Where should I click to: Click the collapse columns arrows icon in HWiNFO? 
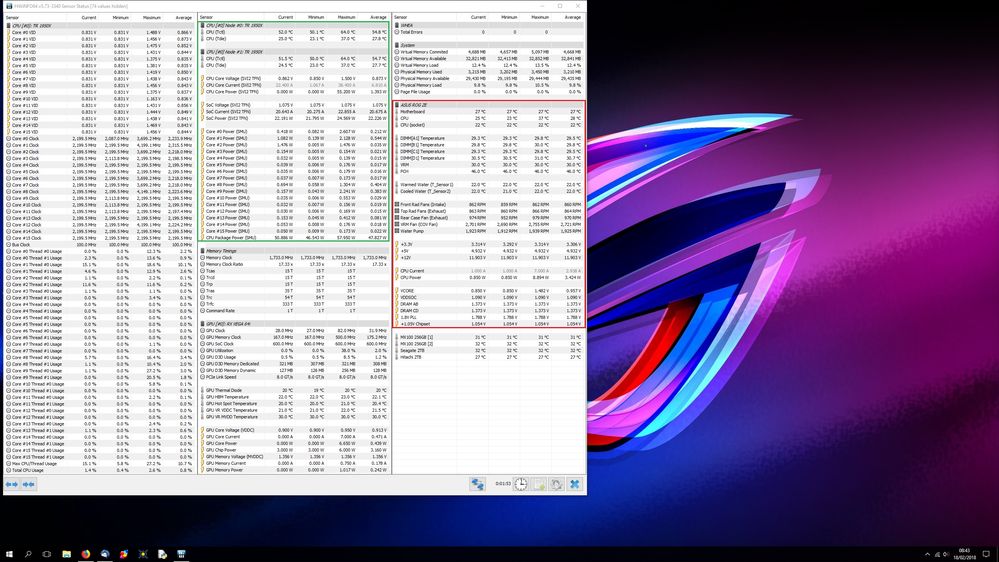(29, 484)
